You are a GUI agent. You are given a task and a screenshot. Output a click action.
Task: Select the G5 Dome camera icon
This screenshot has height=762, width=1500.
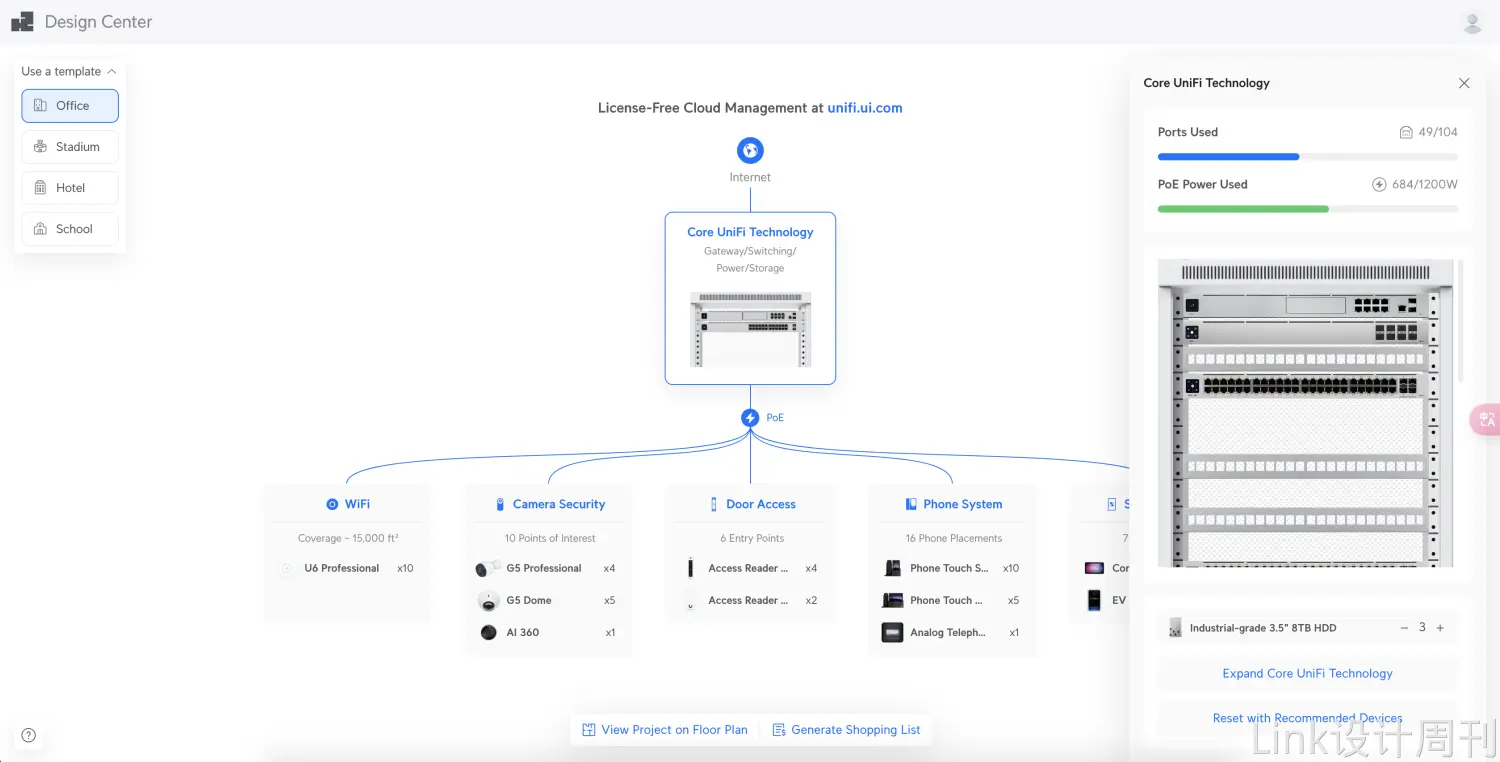(x=488, y=601)
